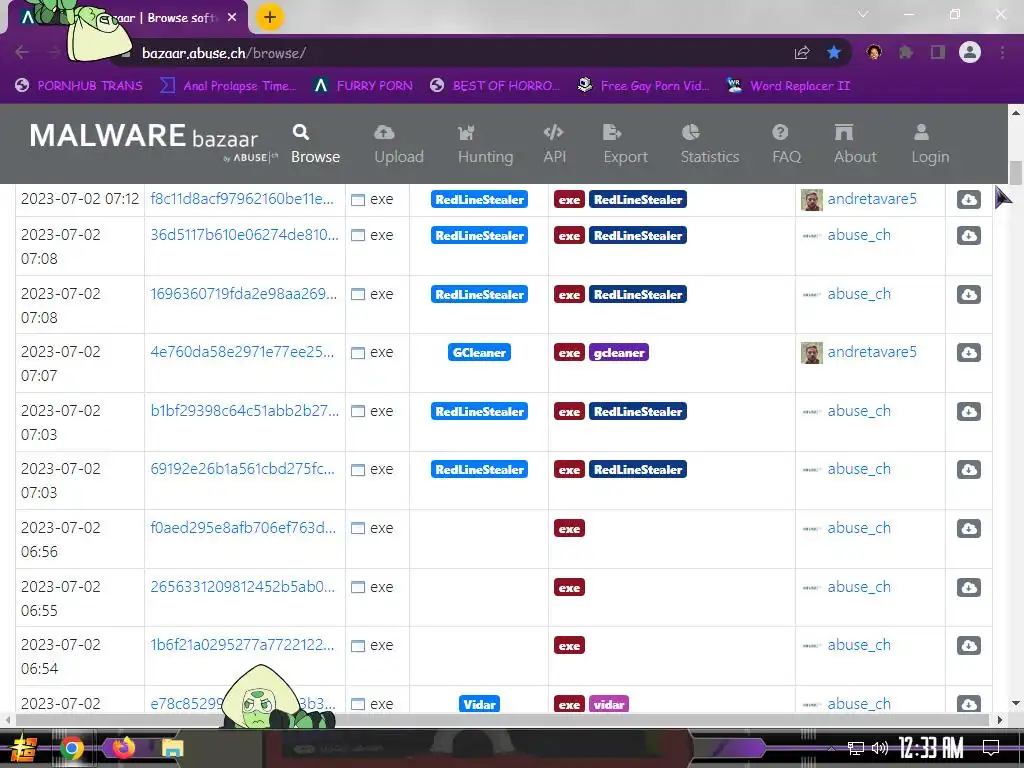Open hash 1b6f21a0295277a7722122 sample
Image resolution: width=1024 pixels, height=768 pixels.
tap(242, 645)
